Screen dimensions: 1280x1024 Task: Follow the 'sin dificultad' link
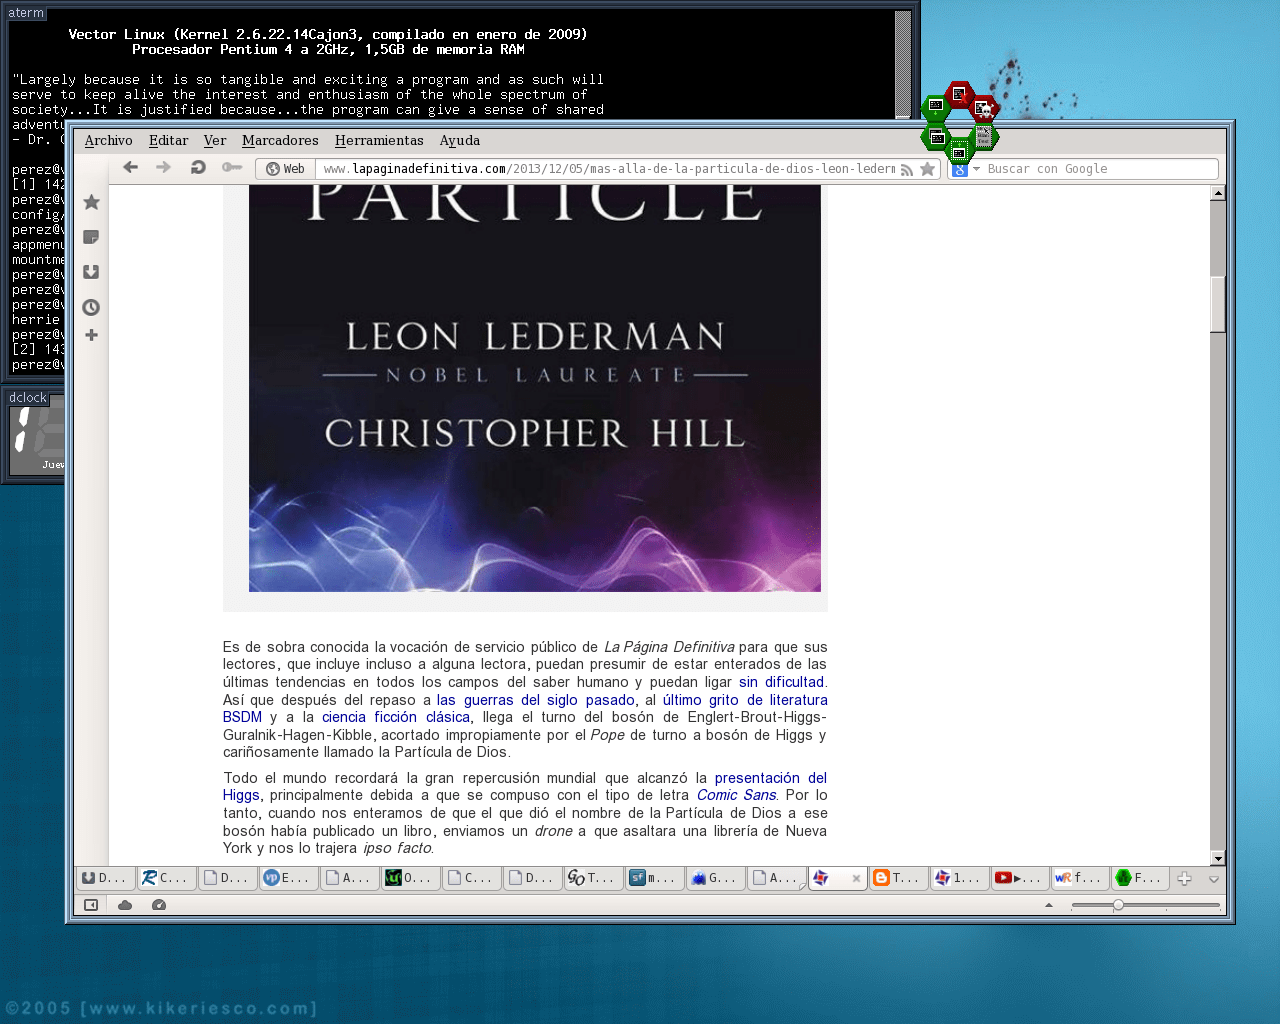pyautogui.click(x=782, y=682)
